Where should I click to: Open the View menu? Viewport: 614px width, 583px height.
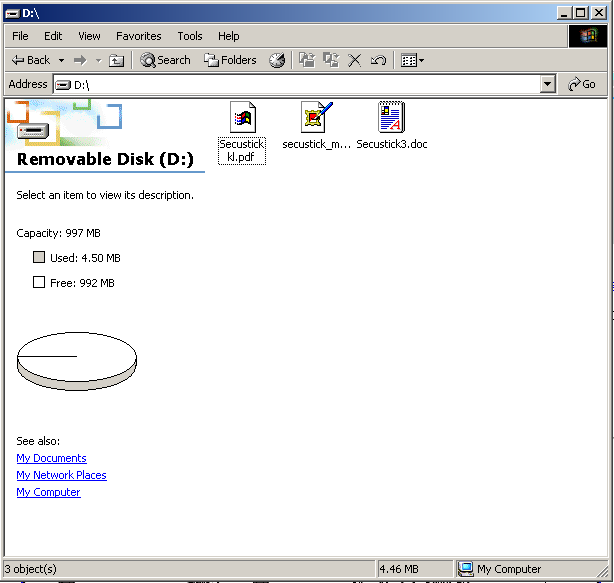[89, 36]
